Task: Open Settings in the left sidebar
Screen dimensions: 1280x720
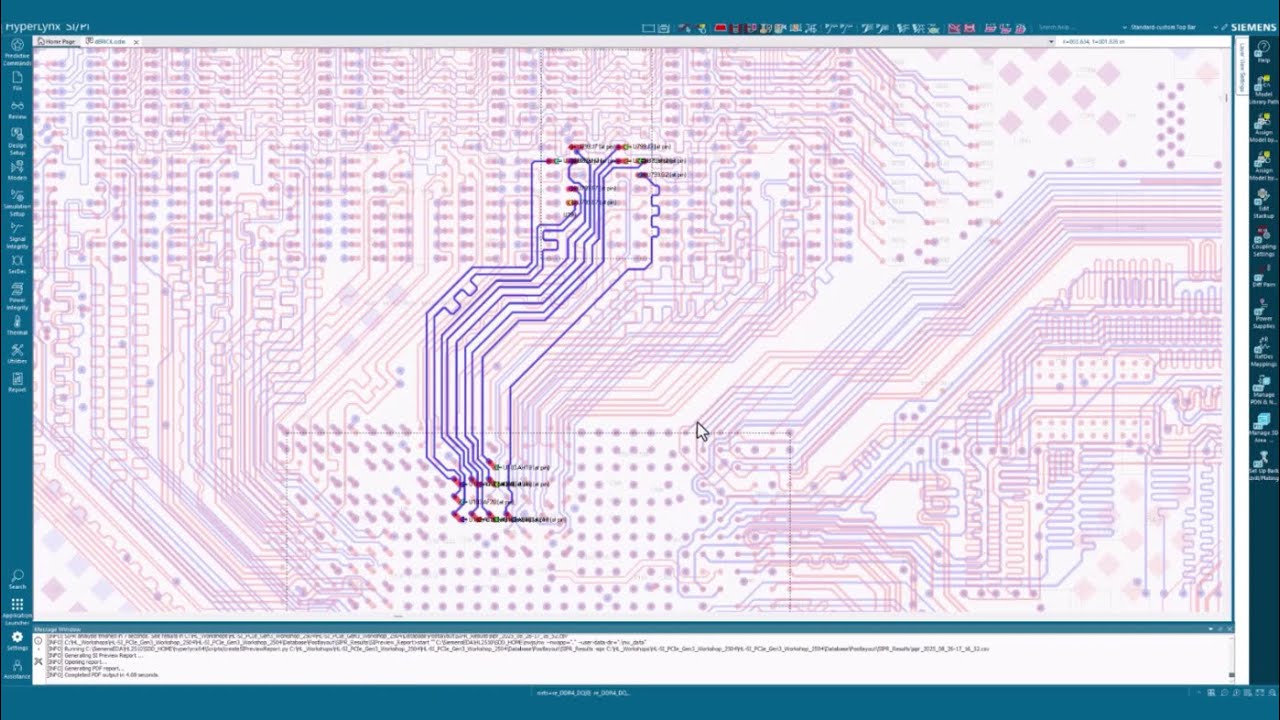Action: [17, 640]
